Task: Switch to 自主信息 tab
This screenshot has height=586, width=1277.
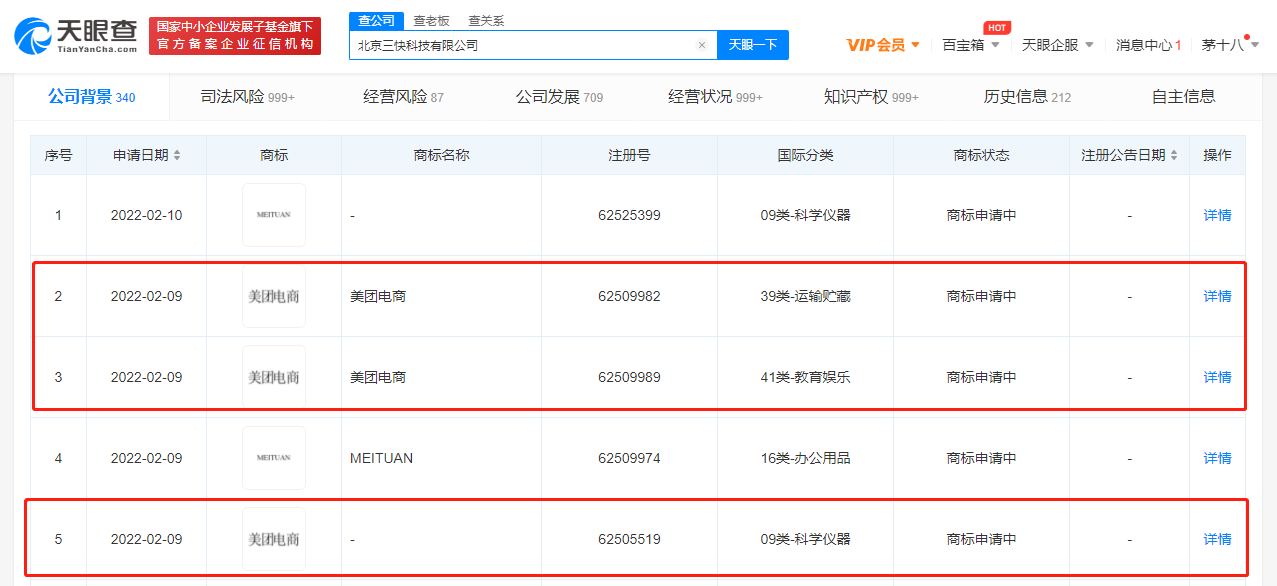Action: (1184, 97)
